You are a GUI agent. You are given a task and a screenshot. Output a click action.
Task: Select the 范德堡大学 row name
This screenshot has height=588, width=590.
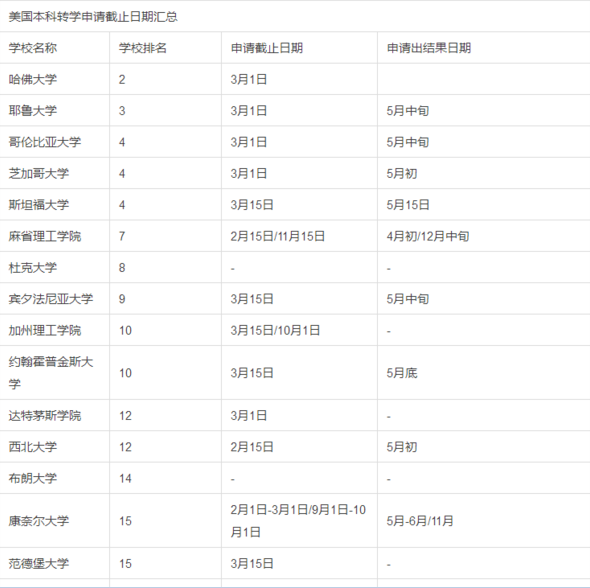(39, 564)
